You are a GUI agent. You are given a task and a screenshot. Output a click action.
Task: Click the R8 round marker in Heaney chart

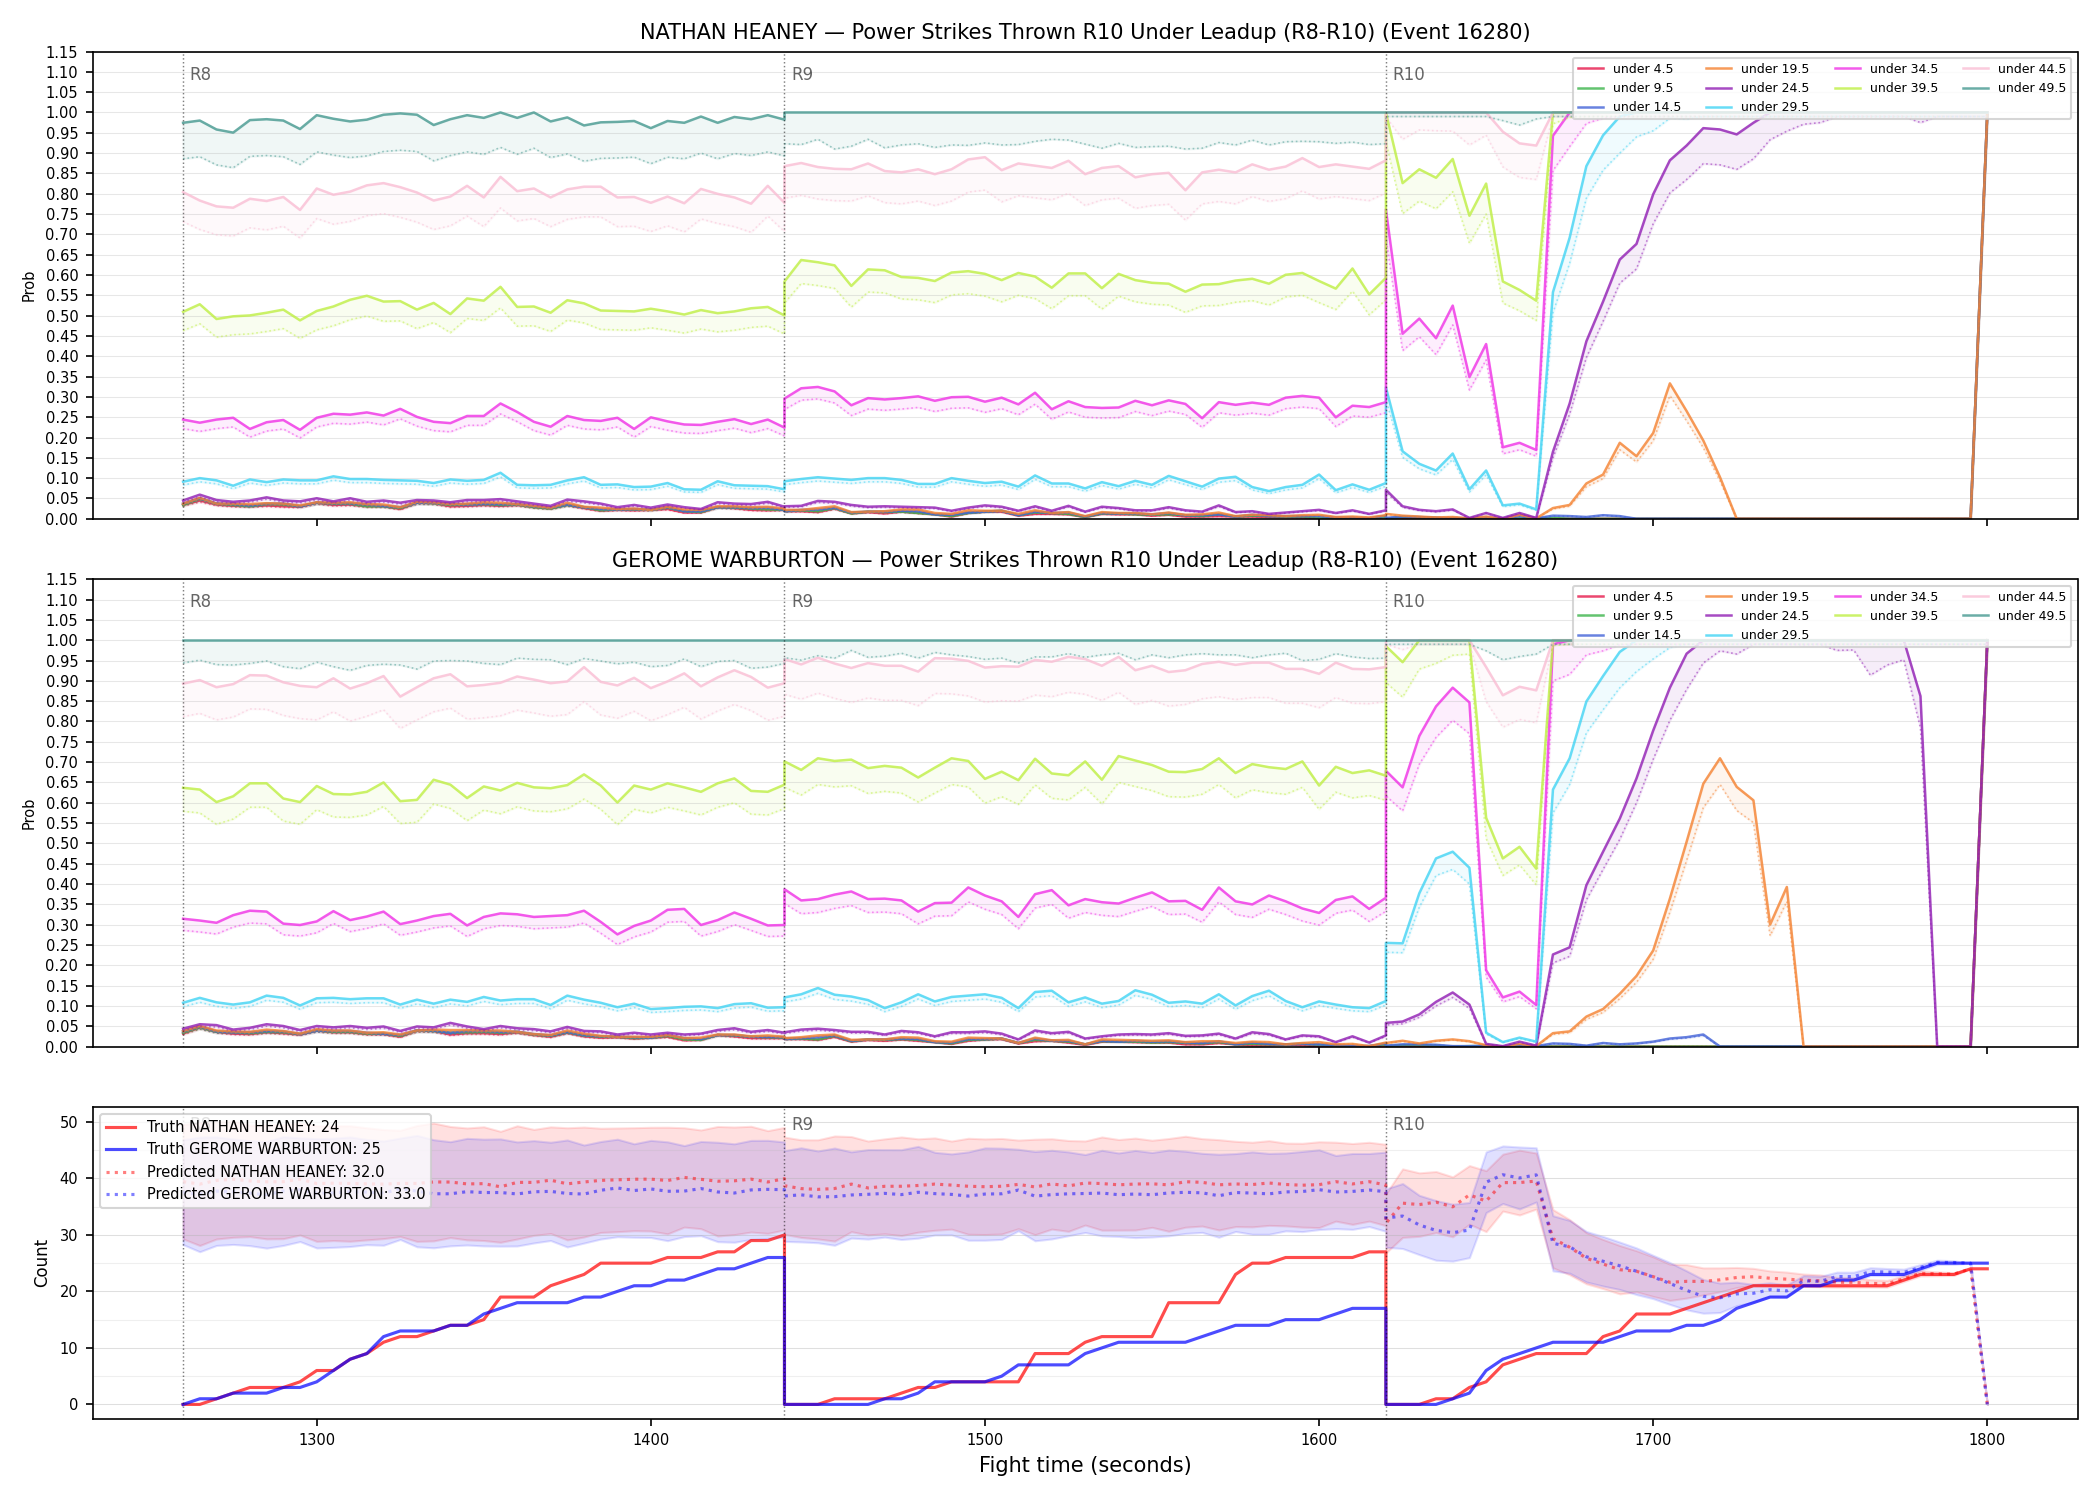tap(200, 74)
